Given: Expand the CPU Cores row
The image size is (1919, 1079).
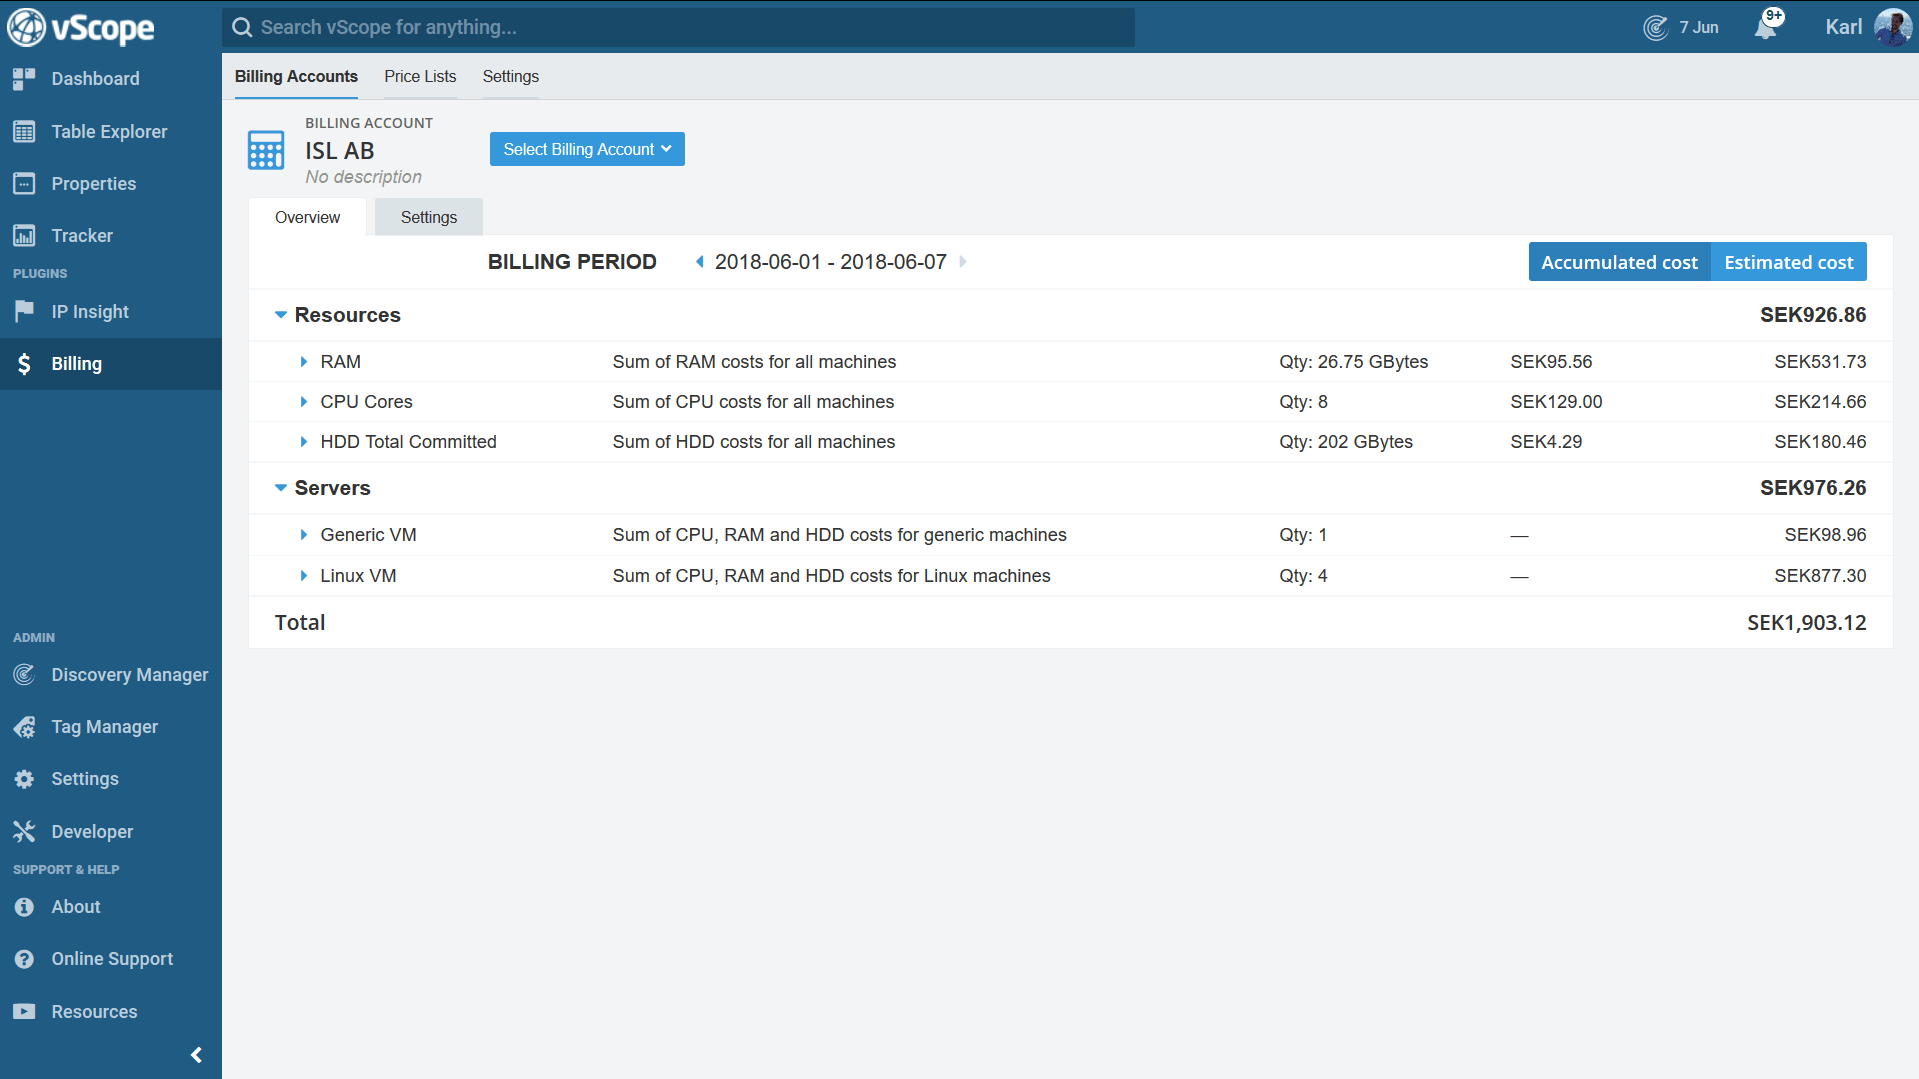Looking at the screenshot, I should coord(304,402).
